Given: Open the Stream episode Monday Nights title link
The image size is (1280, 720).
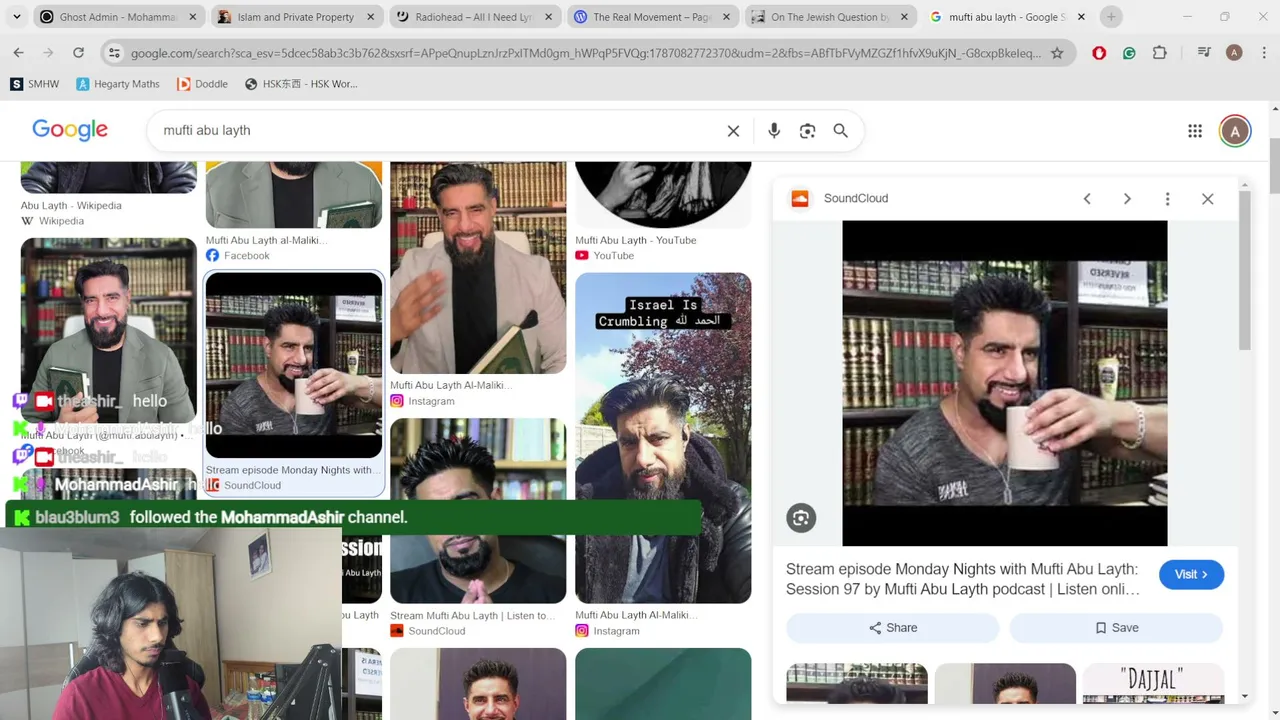Looking at the screenshot, I should pos(963,579).
